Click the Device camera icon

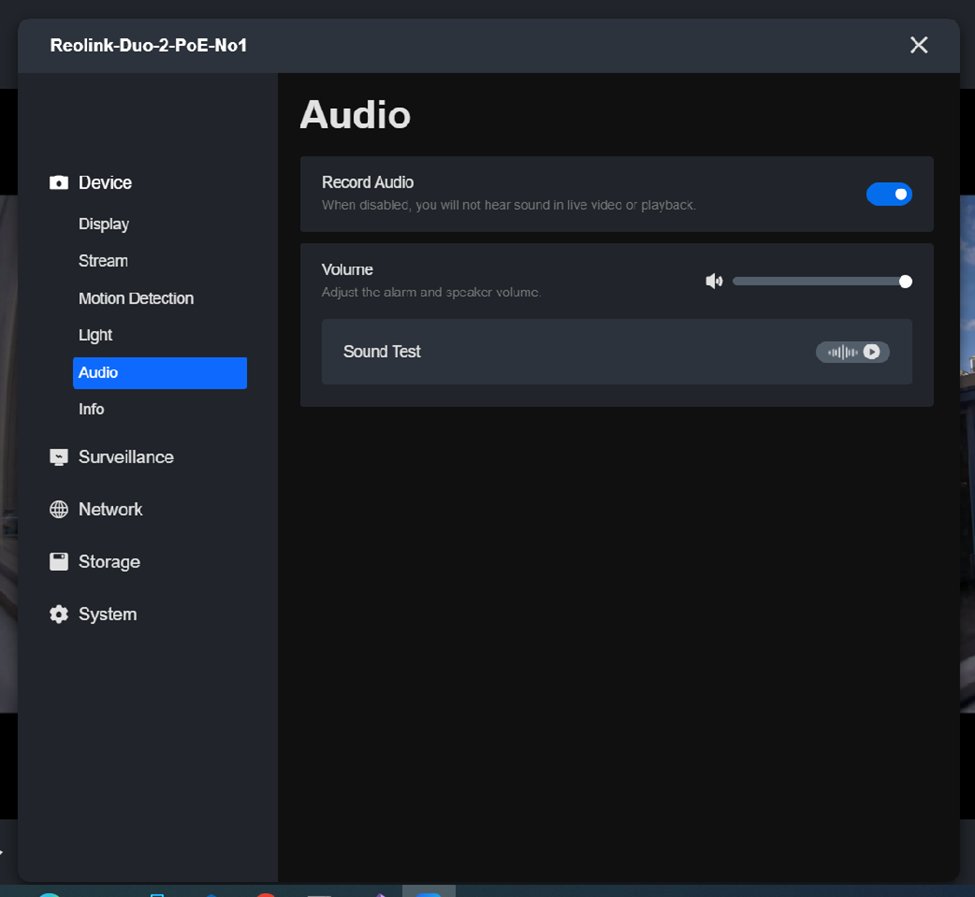click(x=58, y=183)
